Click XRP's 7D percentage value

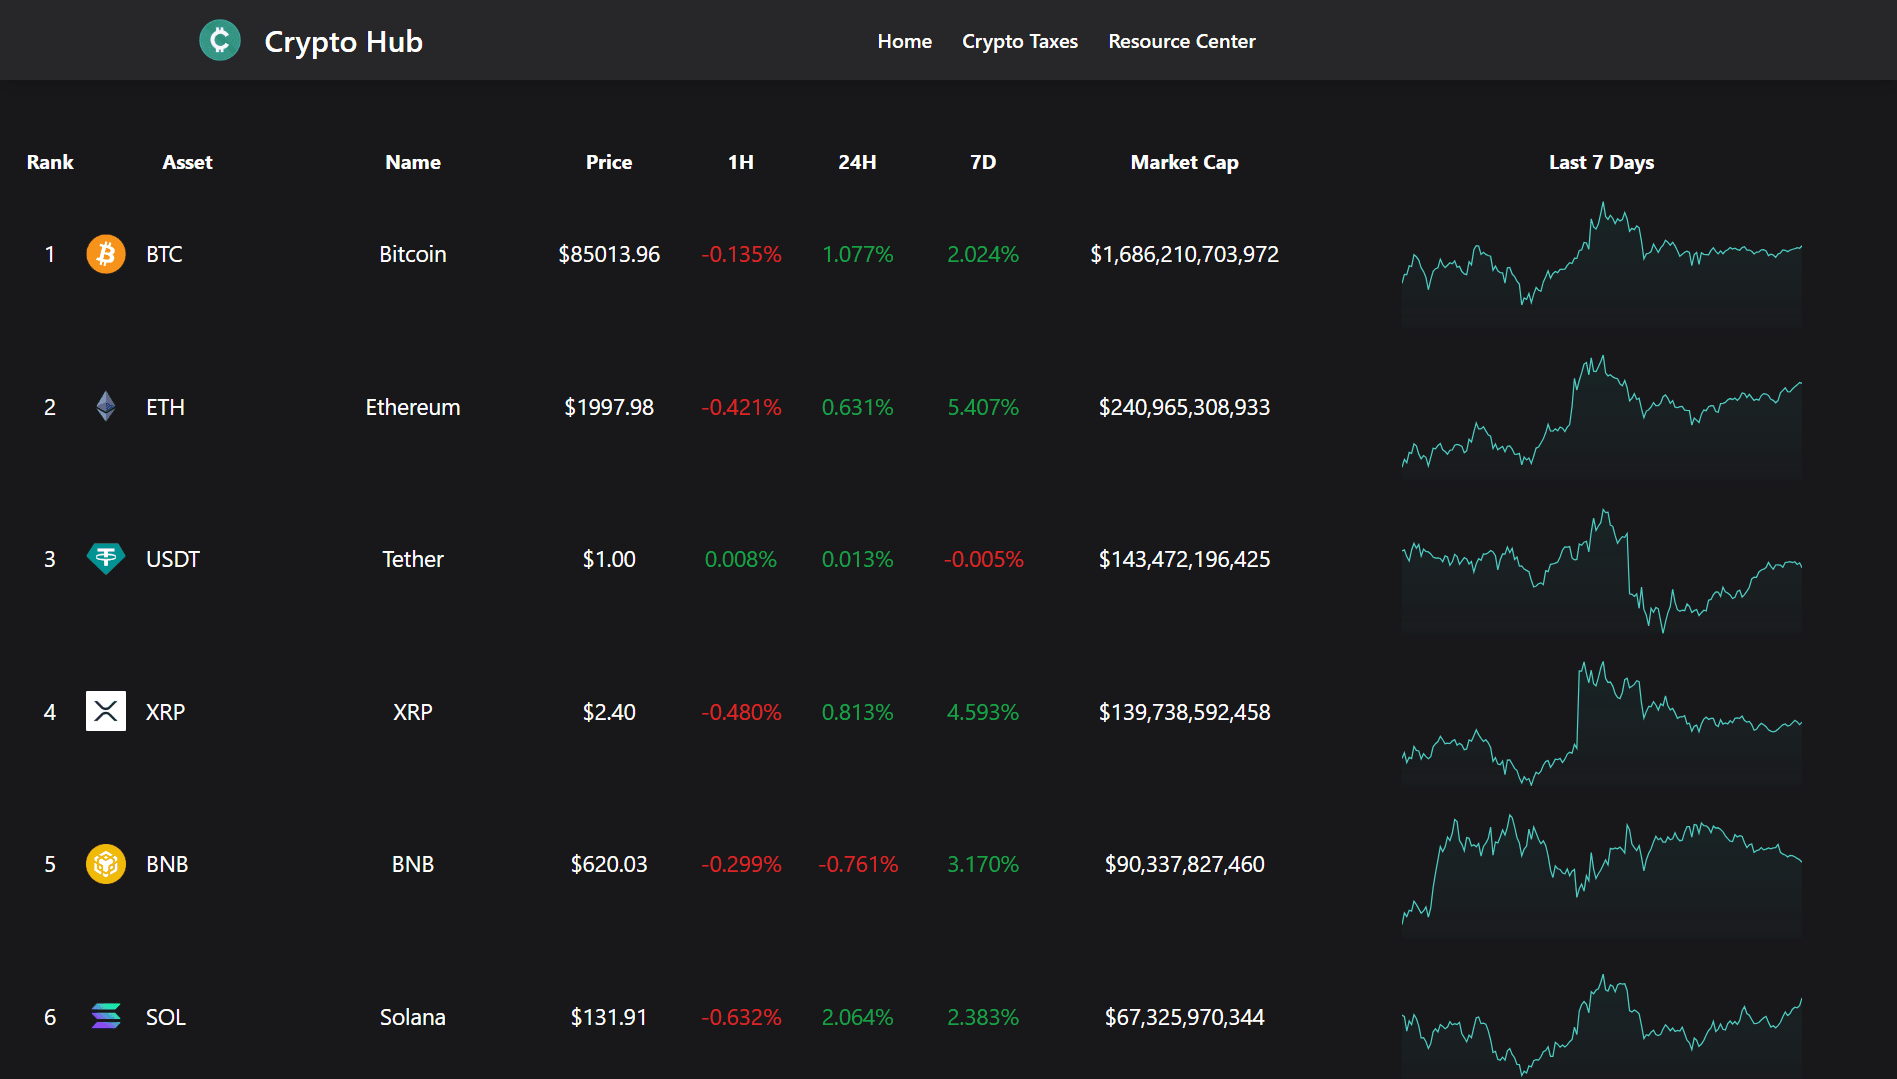coord(983,712)
